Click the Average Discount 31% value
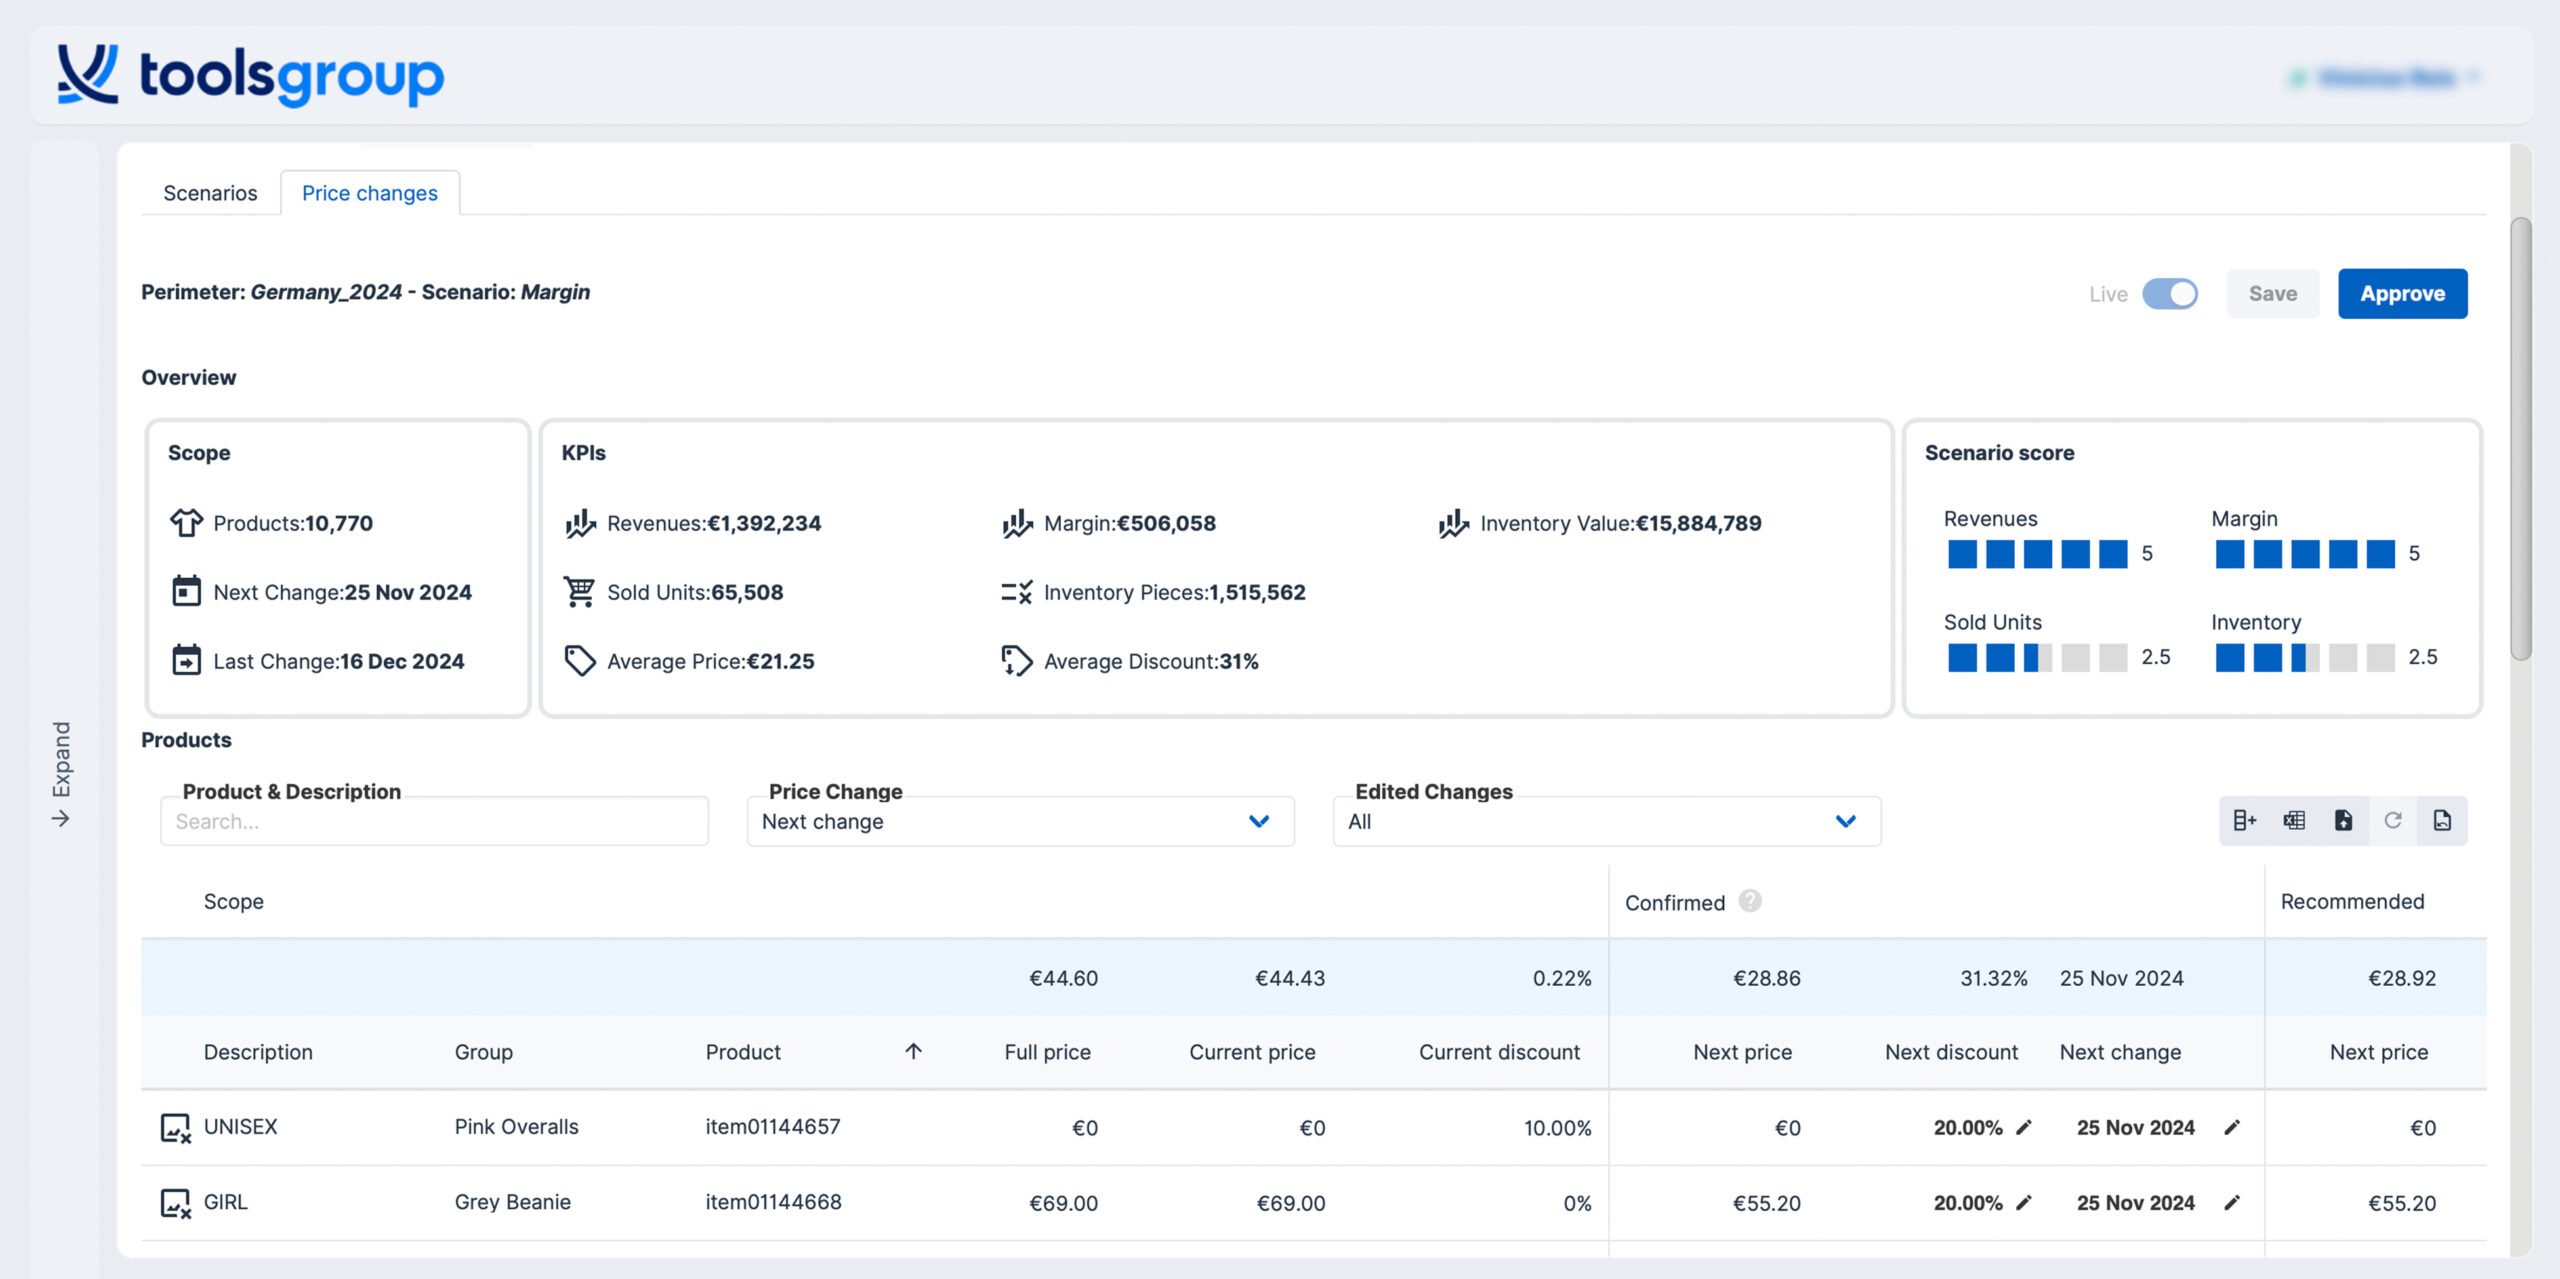 (x=1238, y=661)
